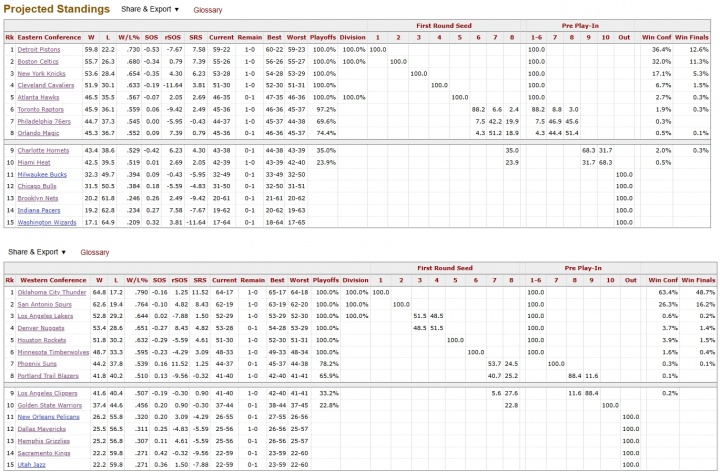
Task: Open the San Antonio Spurs link
Action: pyautogui.click(x=45, y=304)
